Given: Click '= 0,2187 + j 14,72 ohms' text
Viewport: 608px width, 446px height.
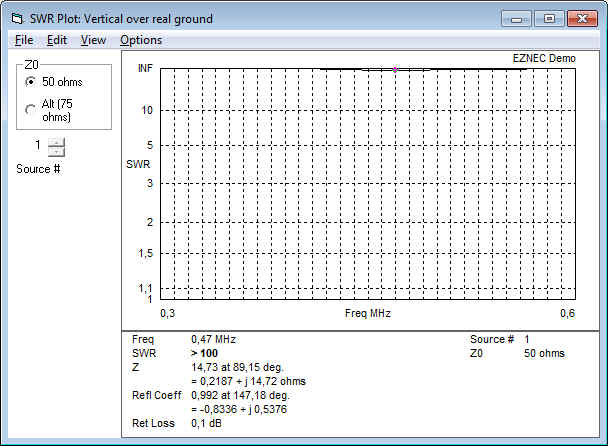Looking at the screenshot, I should (249, 381).
